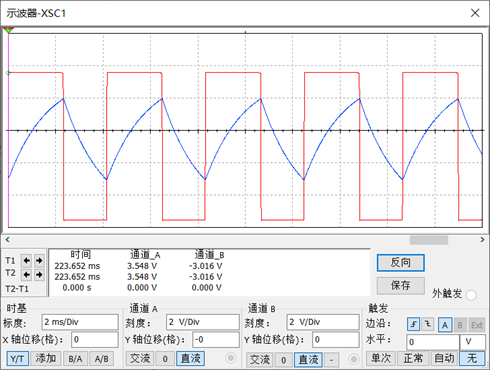Image resolution: width=490 pixels, height=370 pixels.
Task: Set trigger source to Ext
Action: tap(477, 325)
